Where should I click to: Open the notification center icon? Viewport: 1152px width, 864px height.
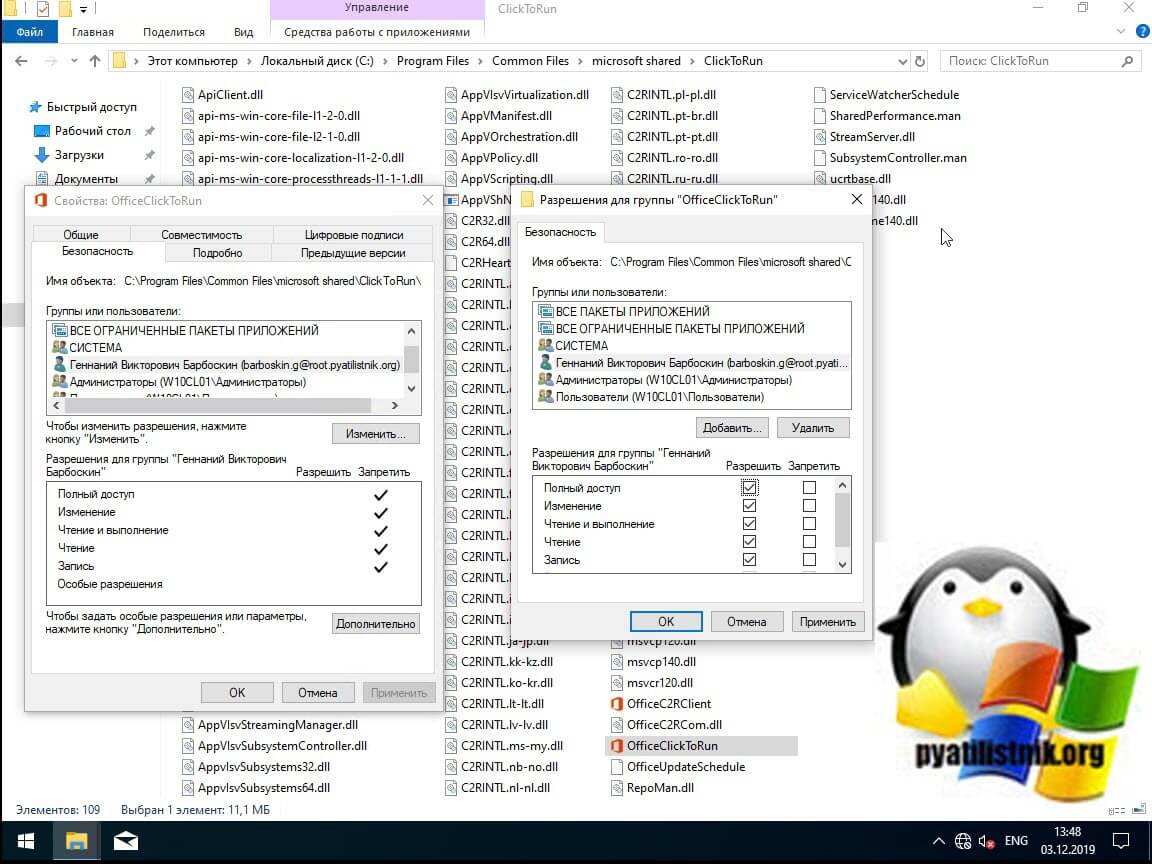pos(1122,841)
